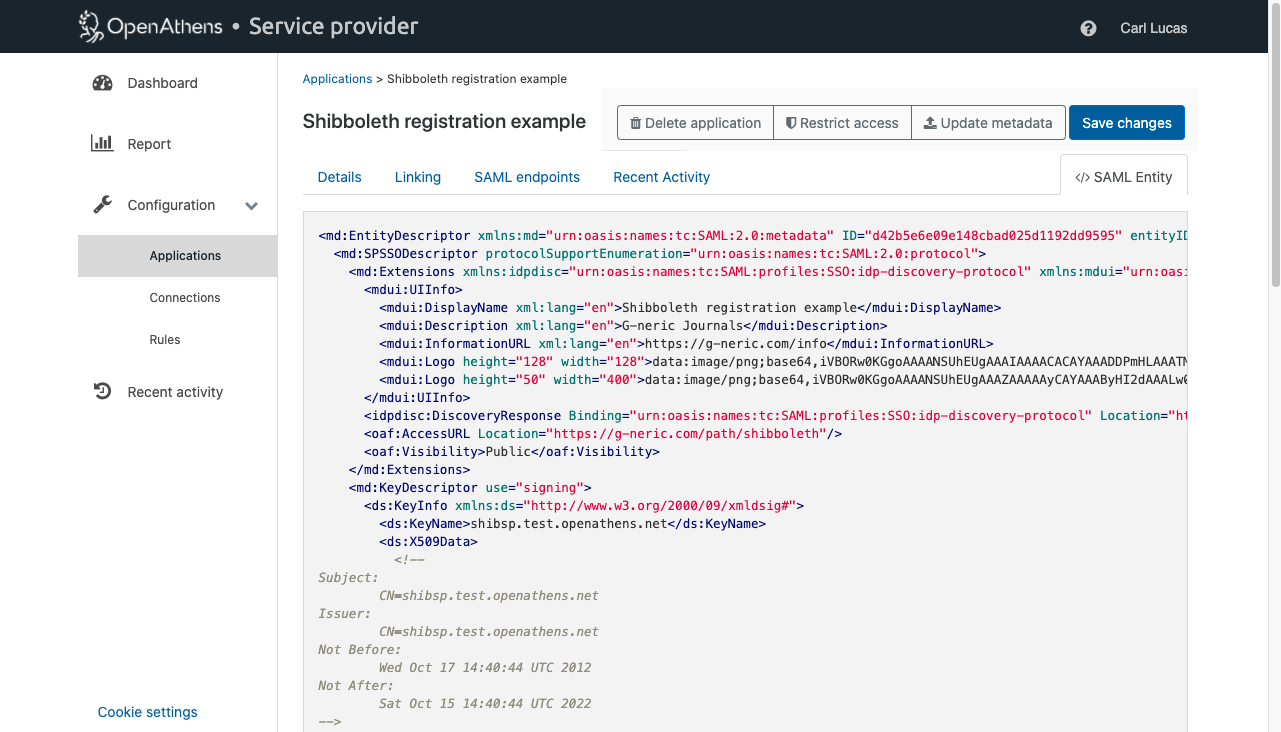Screen dimensions: 1281x732
Task: Open the help question mark icon
Action: 1088,28
